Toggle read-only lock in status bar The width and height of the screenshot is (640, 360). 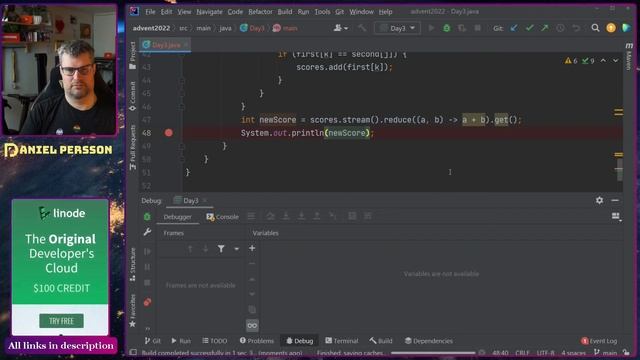click(x=626, y=352)
